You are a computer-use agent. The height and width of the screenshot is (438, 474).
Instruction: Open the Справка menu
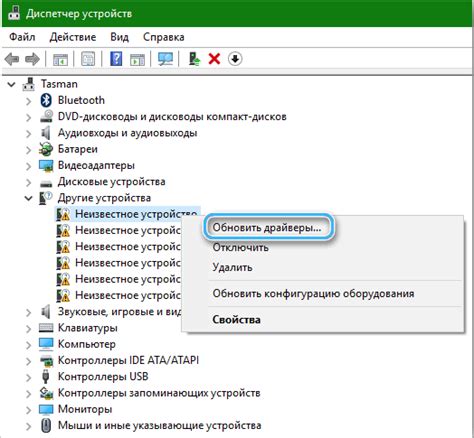(164, 37)
